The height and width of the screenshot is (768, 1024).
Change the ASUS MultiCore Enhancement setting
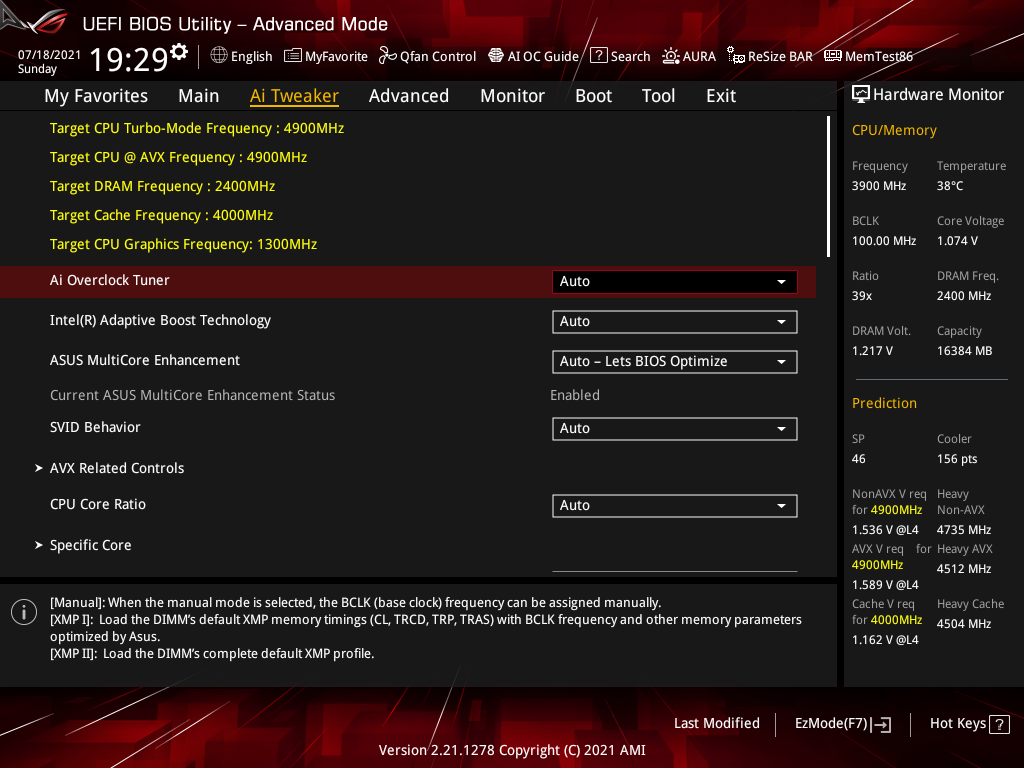[674, 361]
